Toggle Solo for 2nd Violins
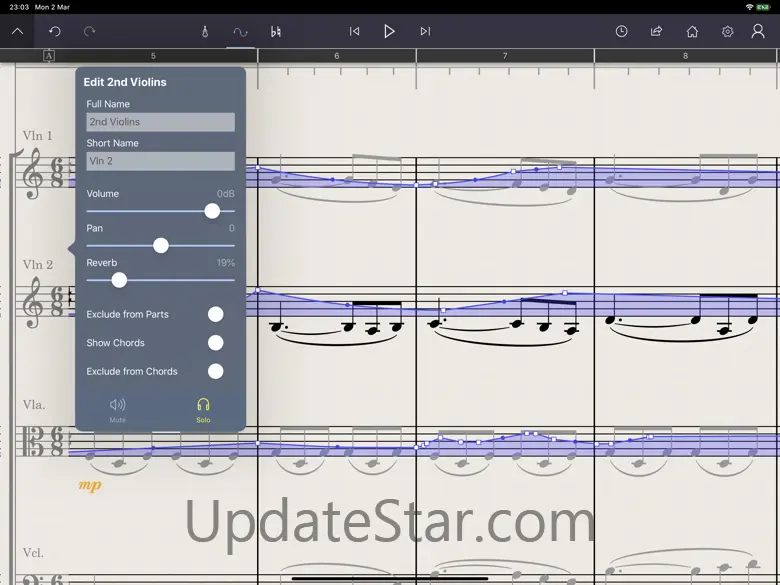This screenshot has width=780, height=585. click(x=203, y=410)
